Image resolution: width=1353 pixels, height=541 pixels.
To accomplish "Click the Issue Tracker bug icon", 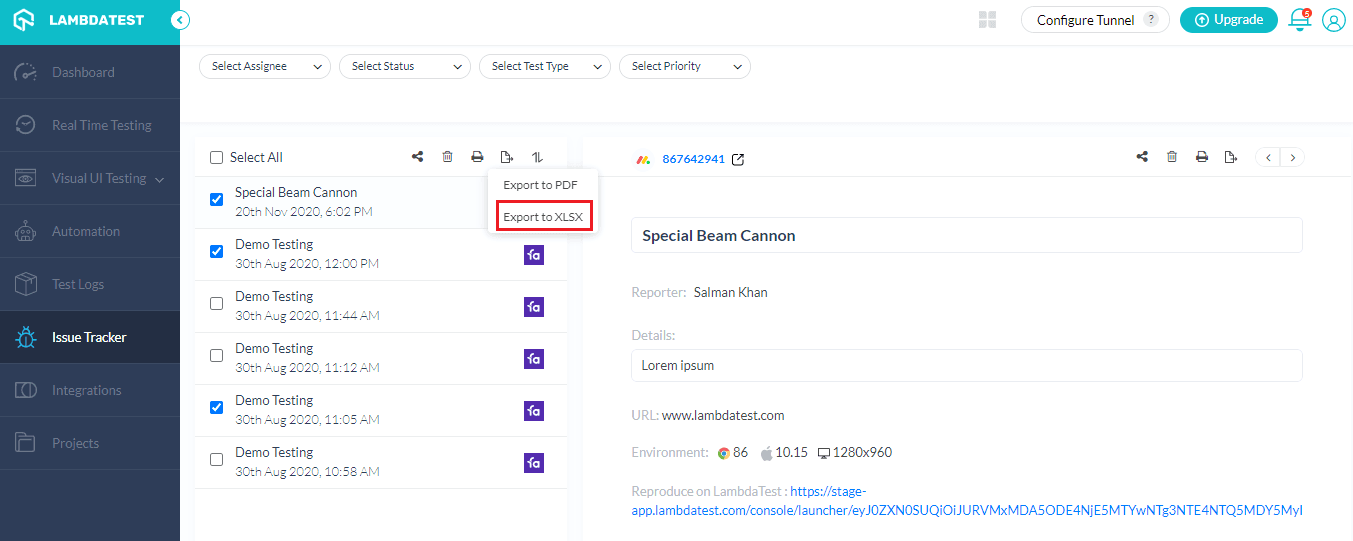I will tap(26, 337).
